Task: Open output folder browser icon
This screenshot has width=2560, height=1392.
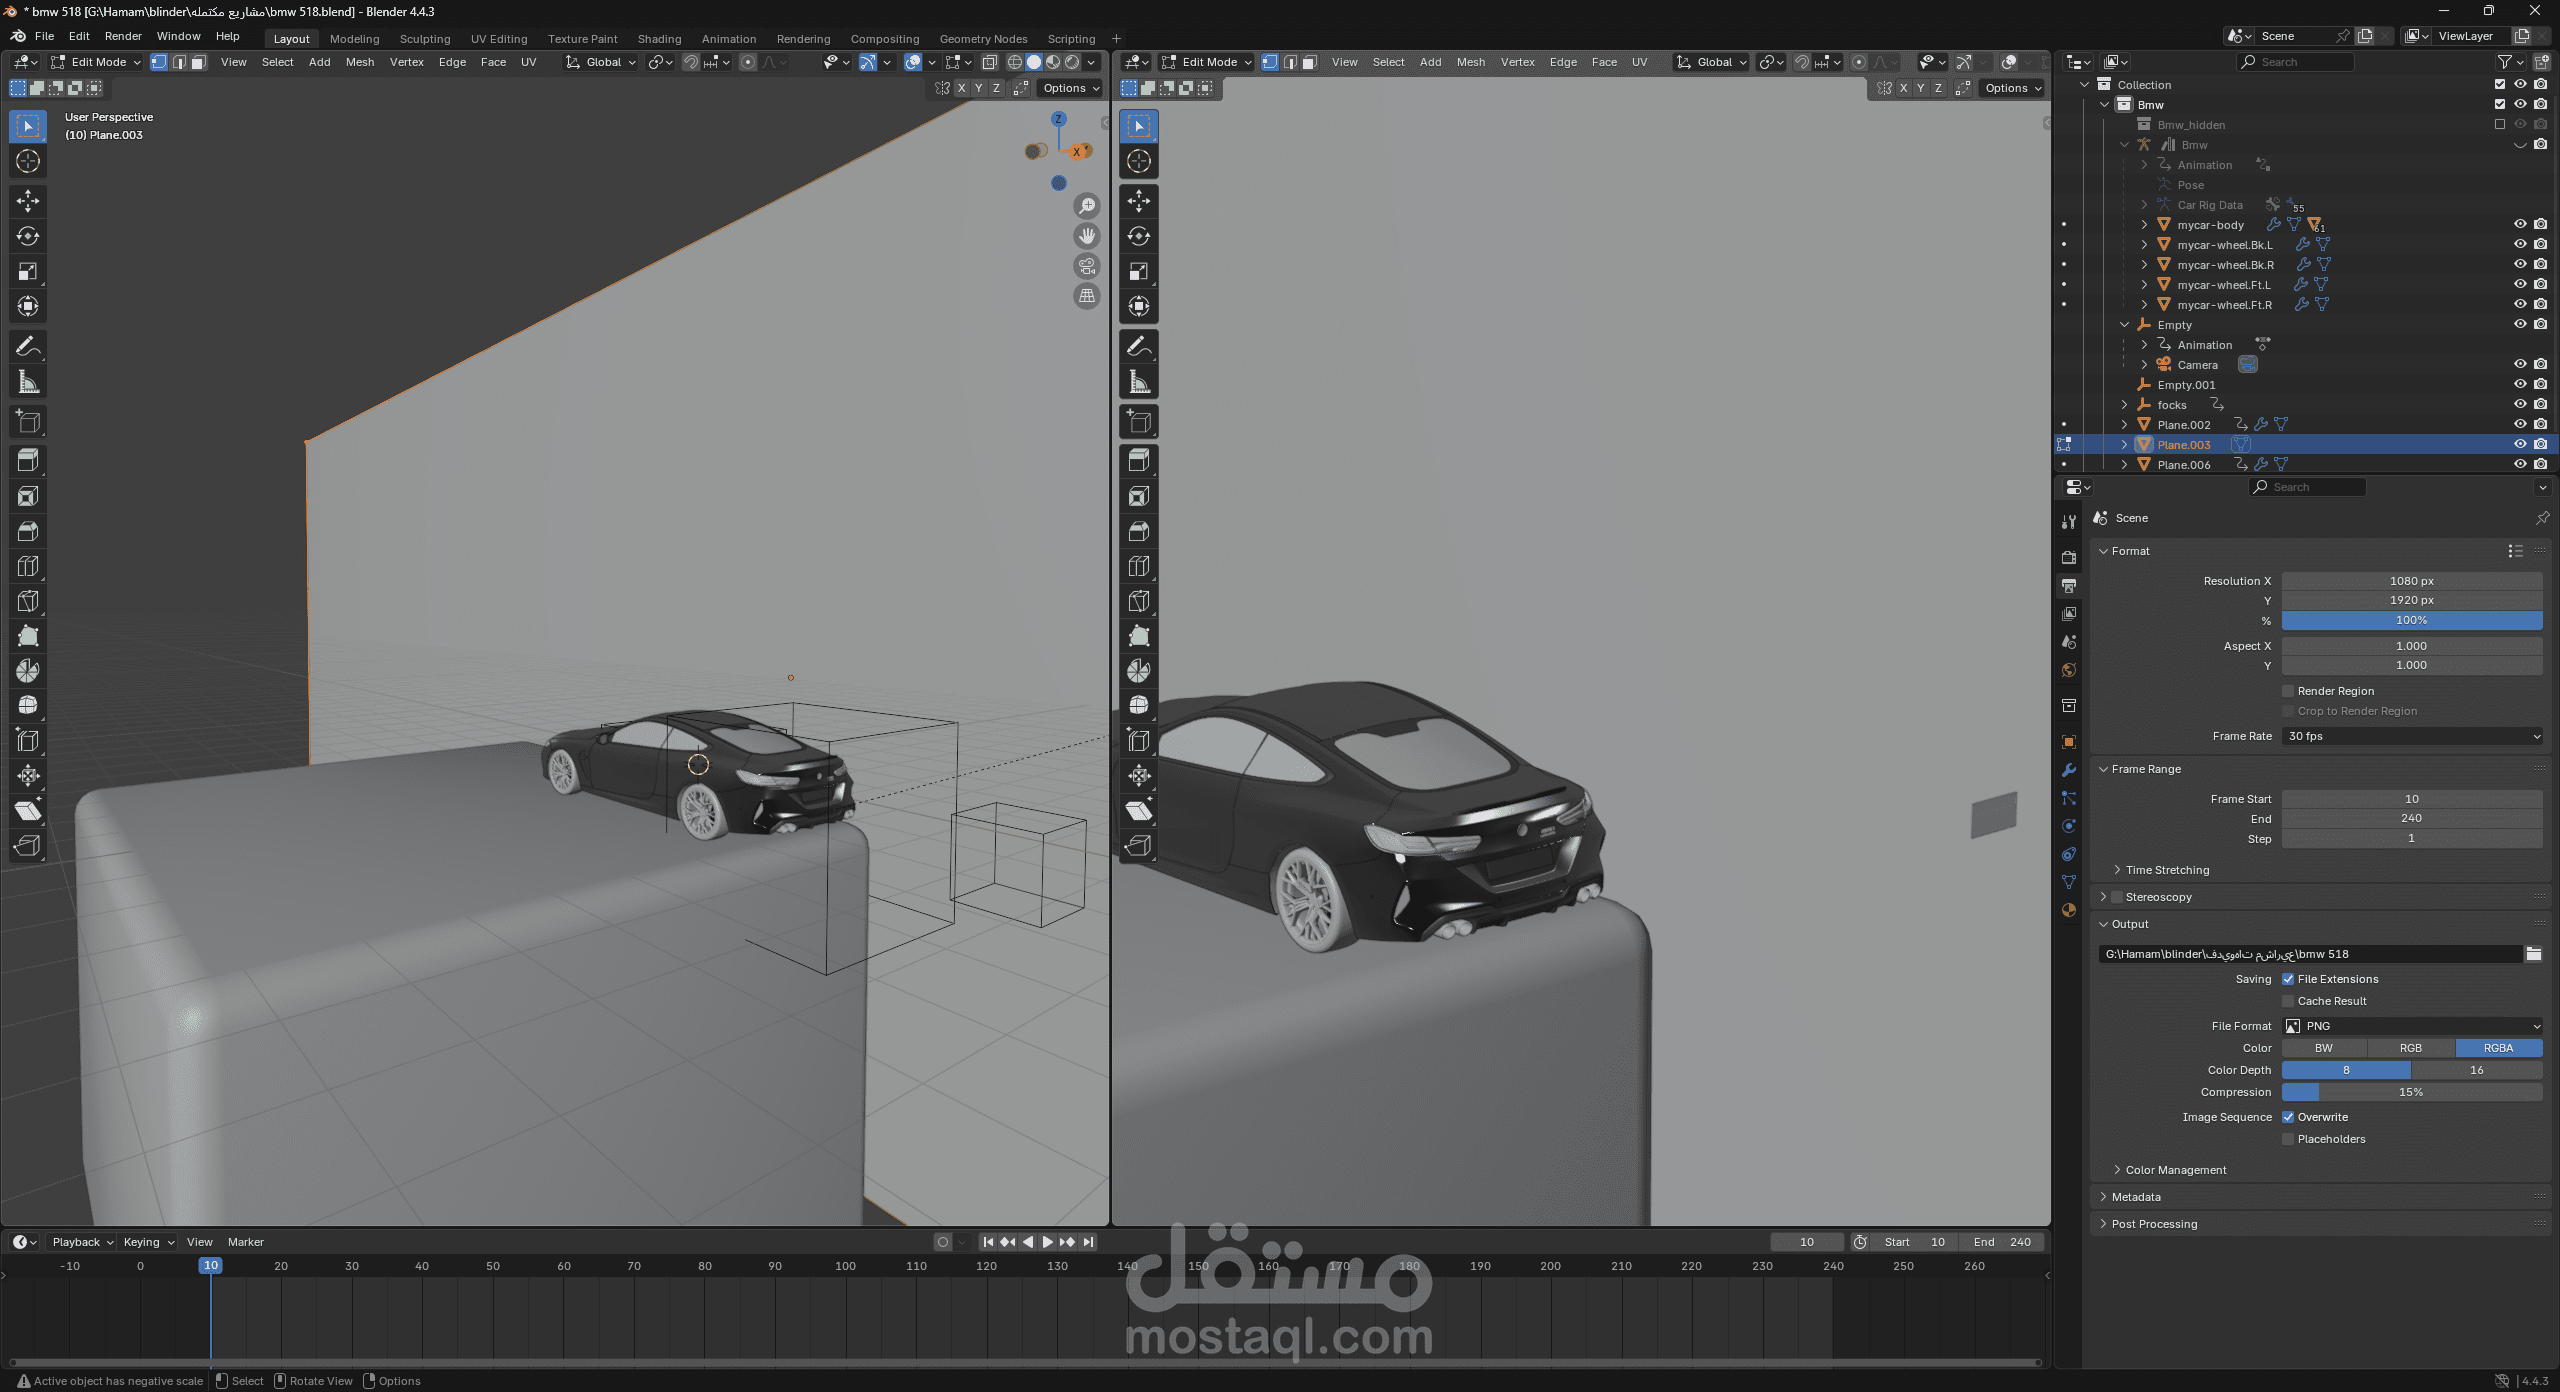Action: (2533, 954)
